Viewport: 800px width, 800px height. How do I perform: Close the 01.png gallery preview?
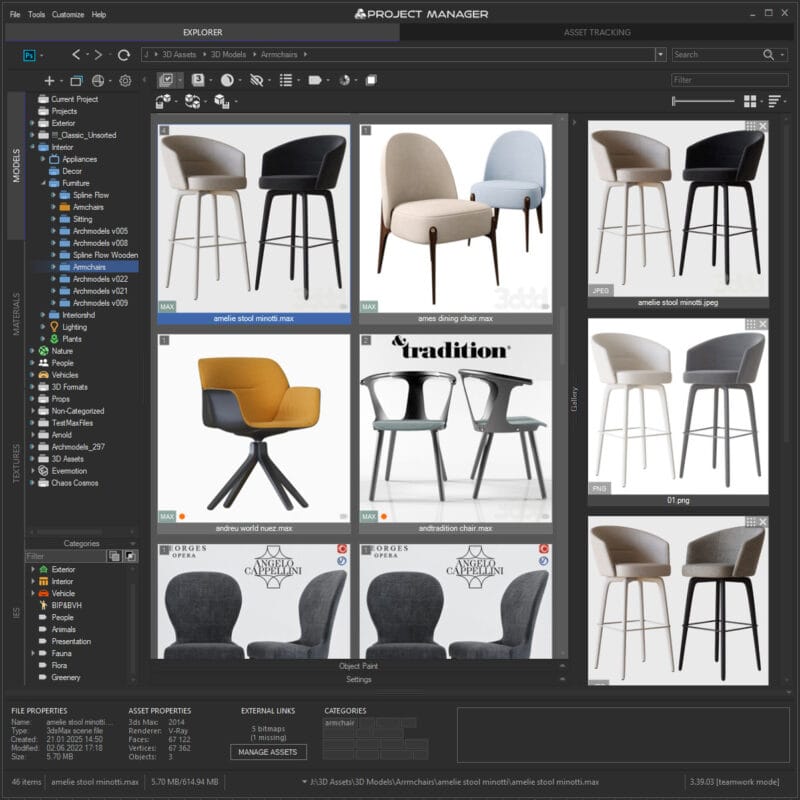(x=763, y=325)
